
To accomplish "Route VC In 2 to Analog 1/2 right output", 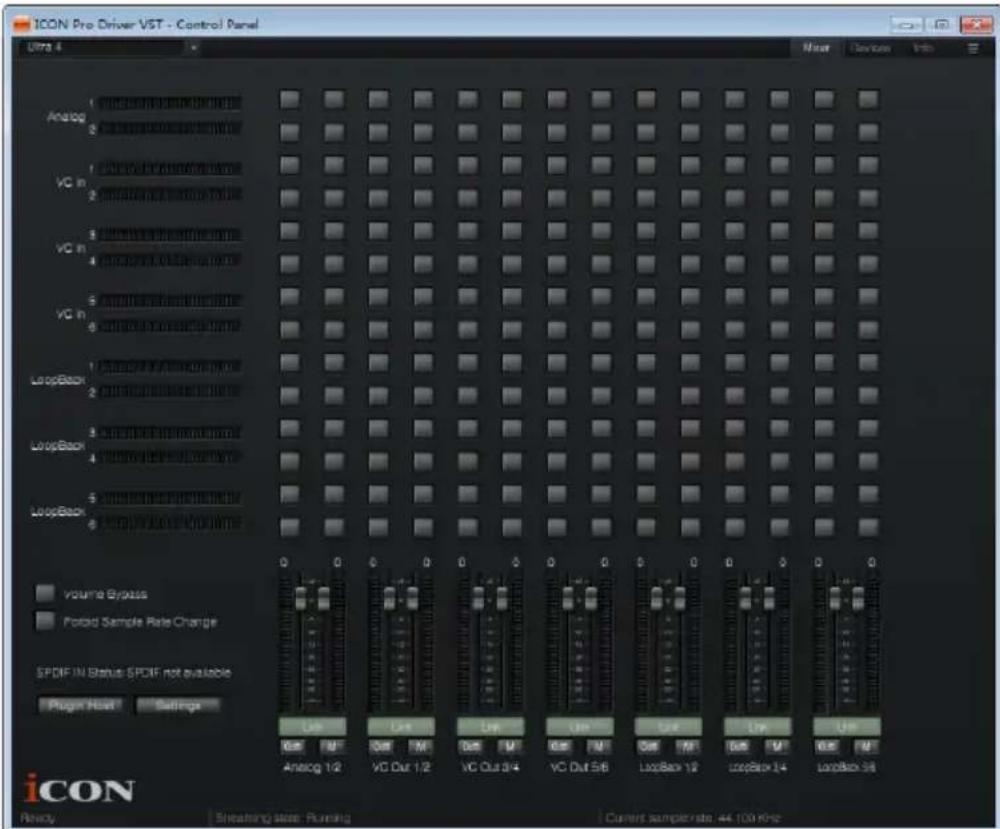I will [334, 198].
